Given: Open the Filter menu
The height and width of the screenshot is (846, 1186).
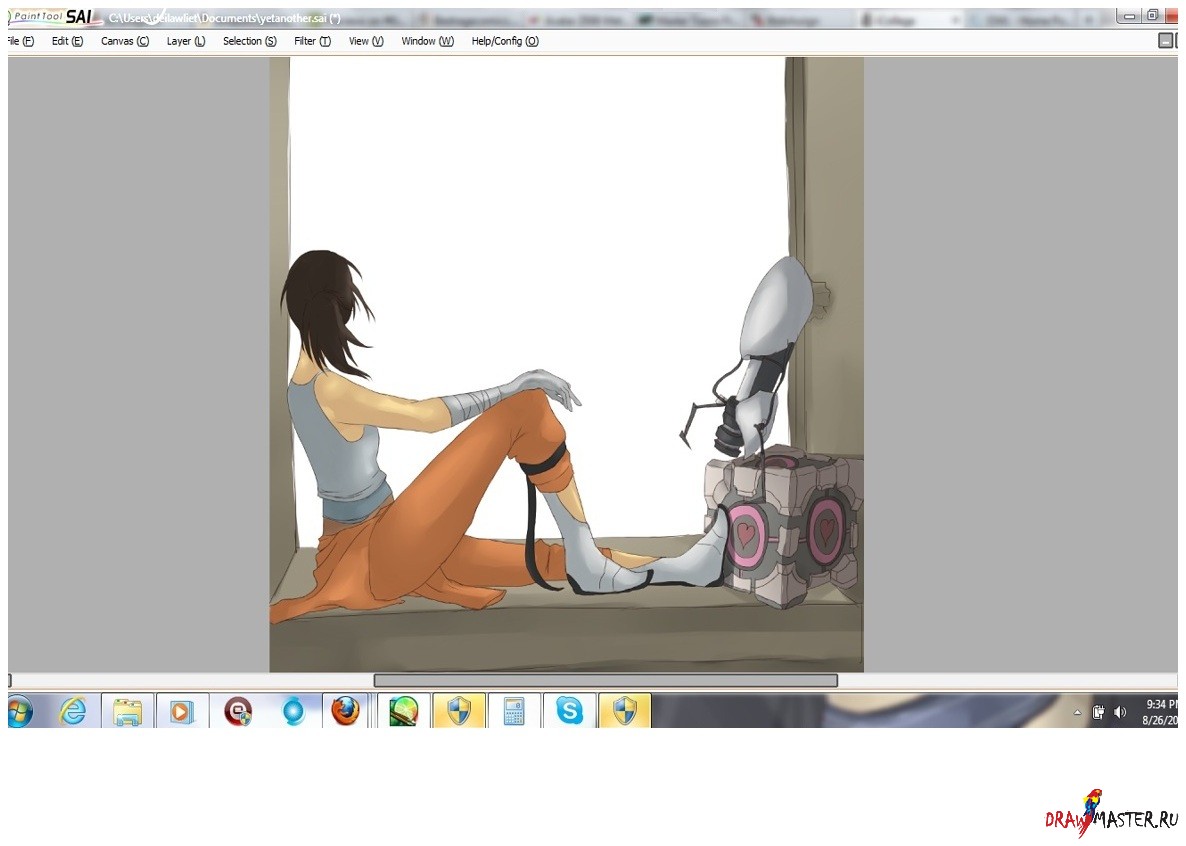Looking at the screenshot, I should pos(312,41).
